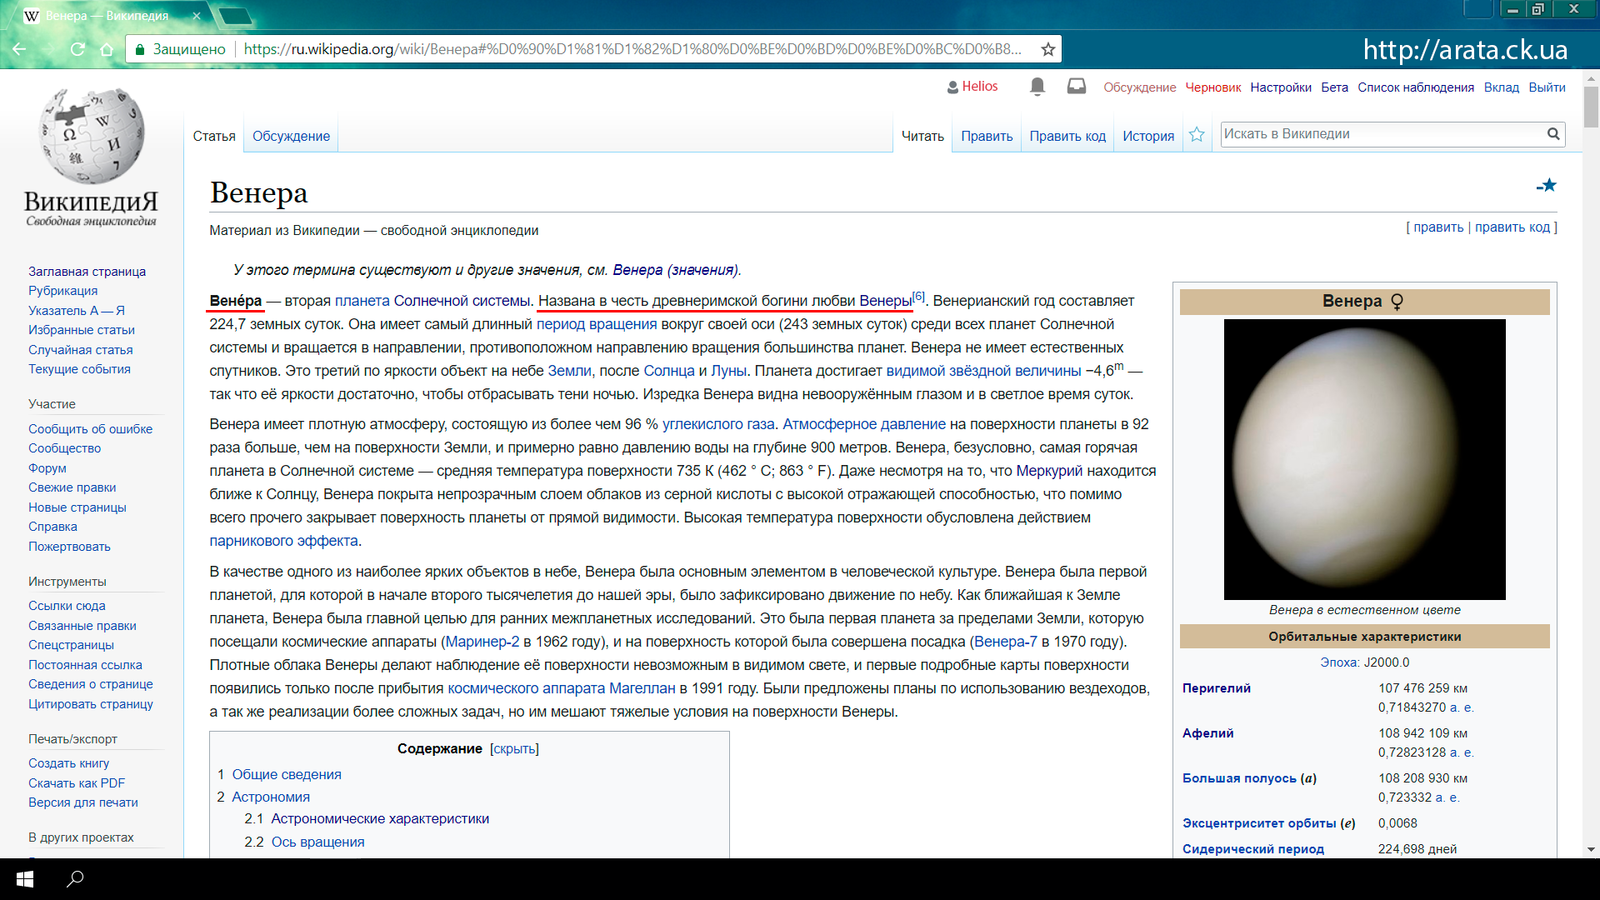The width and height of the screenshot is (1600, 900).
Task: Click the Wikipedia globe logo
Action: (91, 137)
